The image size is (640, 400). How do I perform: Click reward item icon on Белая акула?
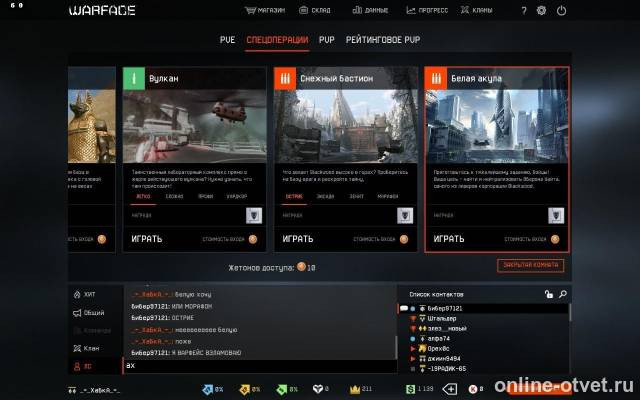point(556,216)
